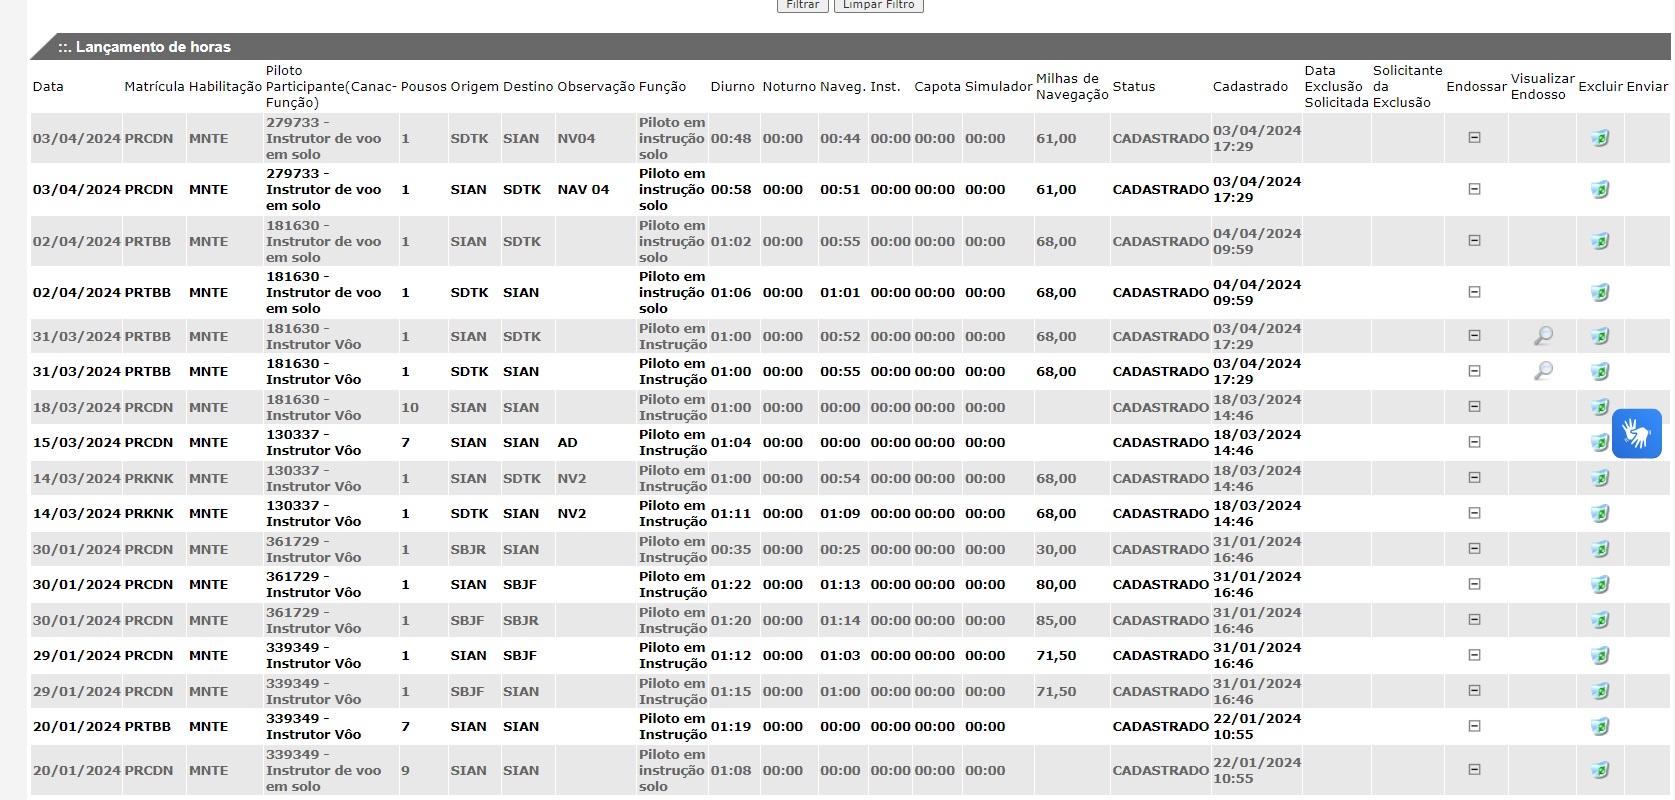The width and height of the screenshot is (1675, 800).
Task: Open the VLibras sign language accessibility widget
Action: click(1636, 434)
